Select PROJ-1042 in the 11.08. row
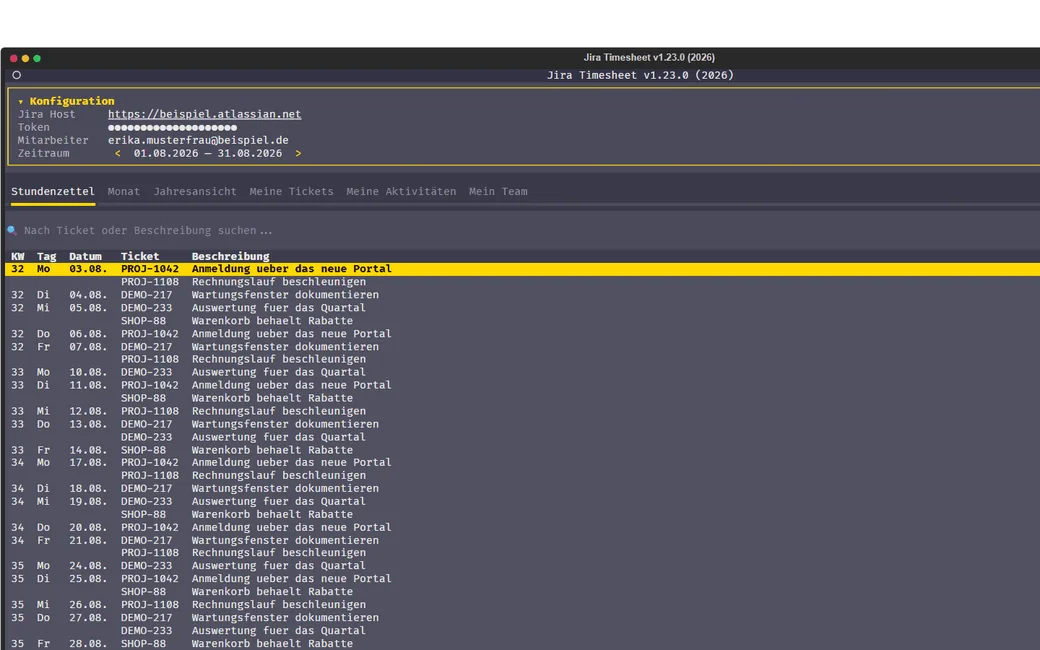This screenshot has height=650, width=1040. point(150,385)
